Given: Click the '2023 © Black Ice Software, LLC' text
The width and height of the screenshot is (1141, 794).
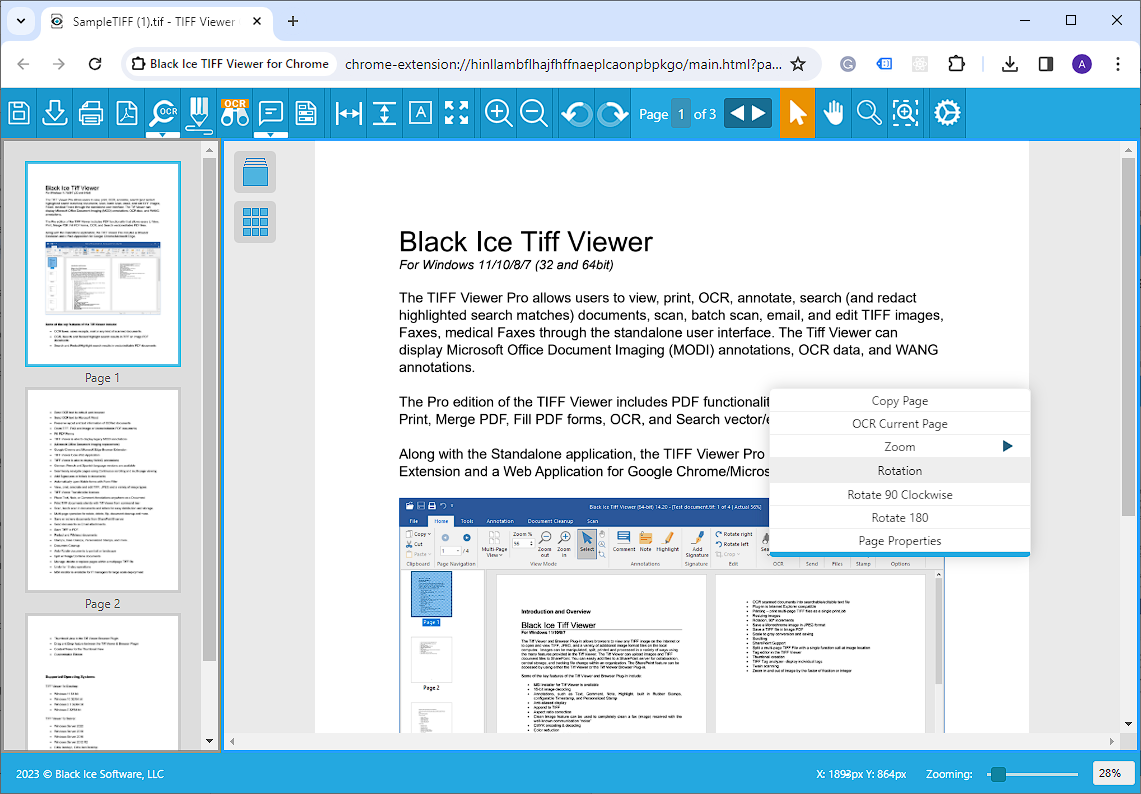Looking at the screenshot, I should (x=90, y=774).
